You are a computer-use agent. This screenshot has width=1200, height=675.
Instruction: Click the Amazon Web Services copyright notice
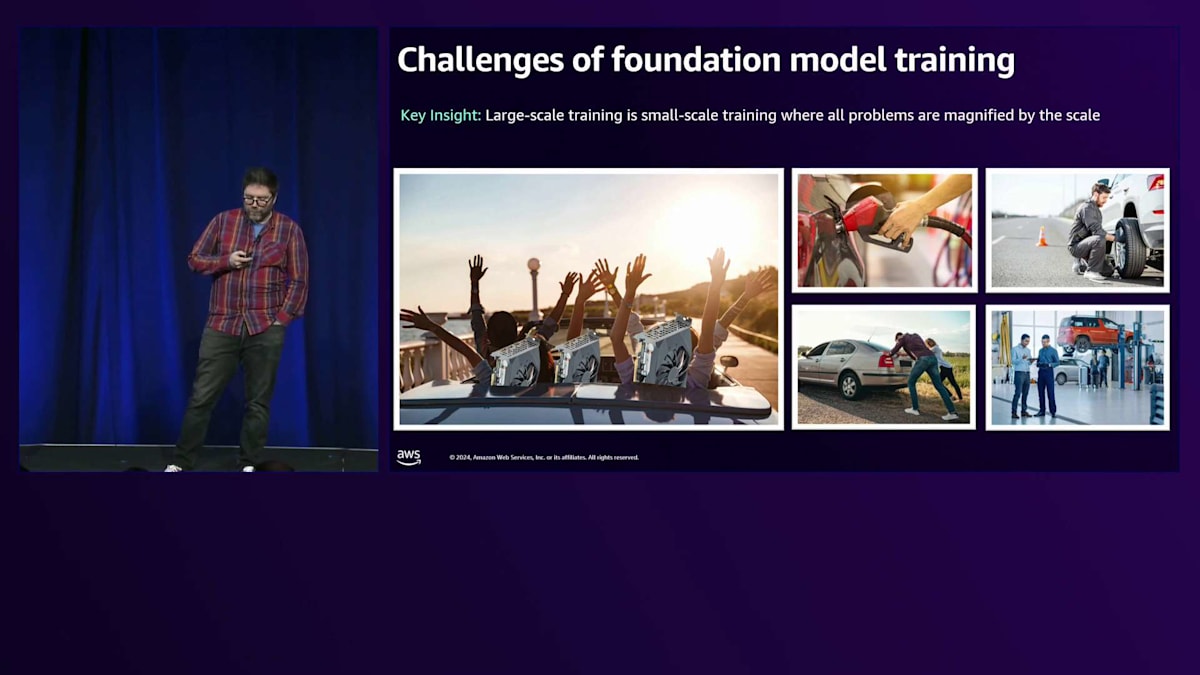pos(544,457)
